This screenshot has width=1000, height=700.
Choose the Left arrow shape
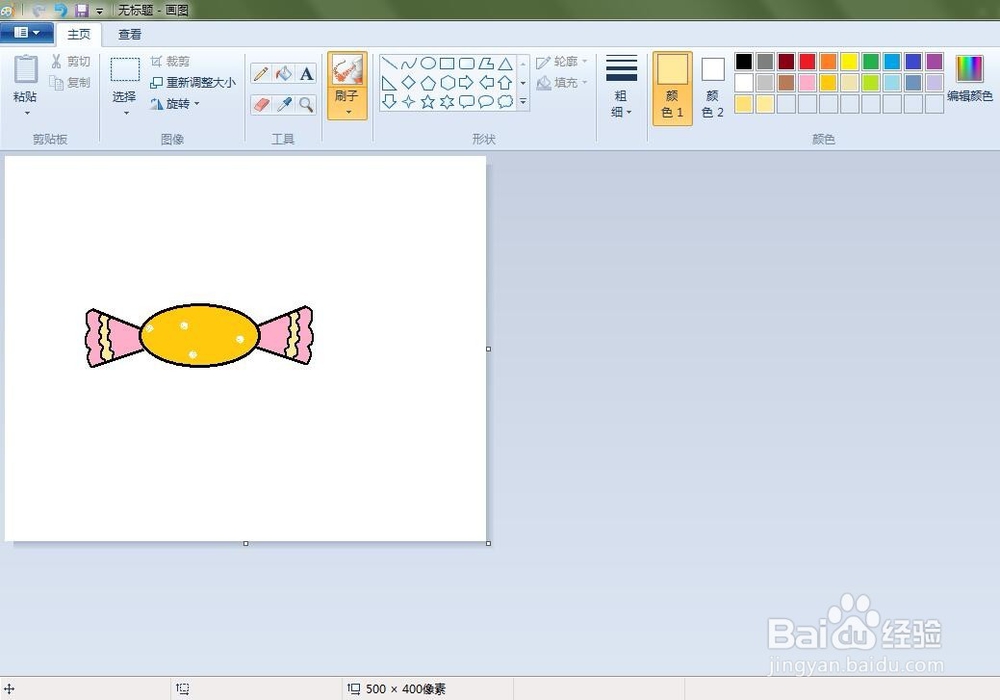pos(486,82)
